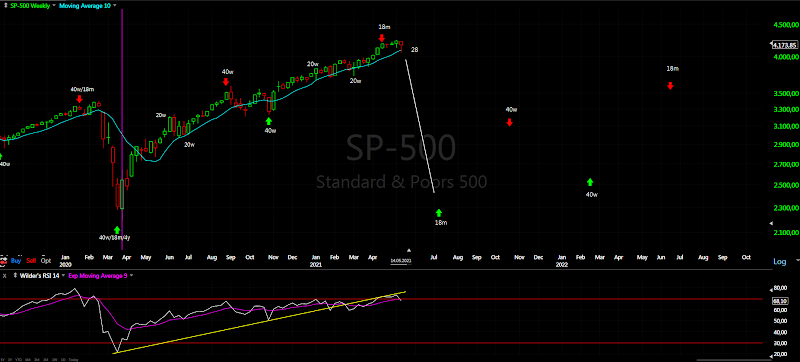Click the Jan 2022 time axis label

coord(562,261)
